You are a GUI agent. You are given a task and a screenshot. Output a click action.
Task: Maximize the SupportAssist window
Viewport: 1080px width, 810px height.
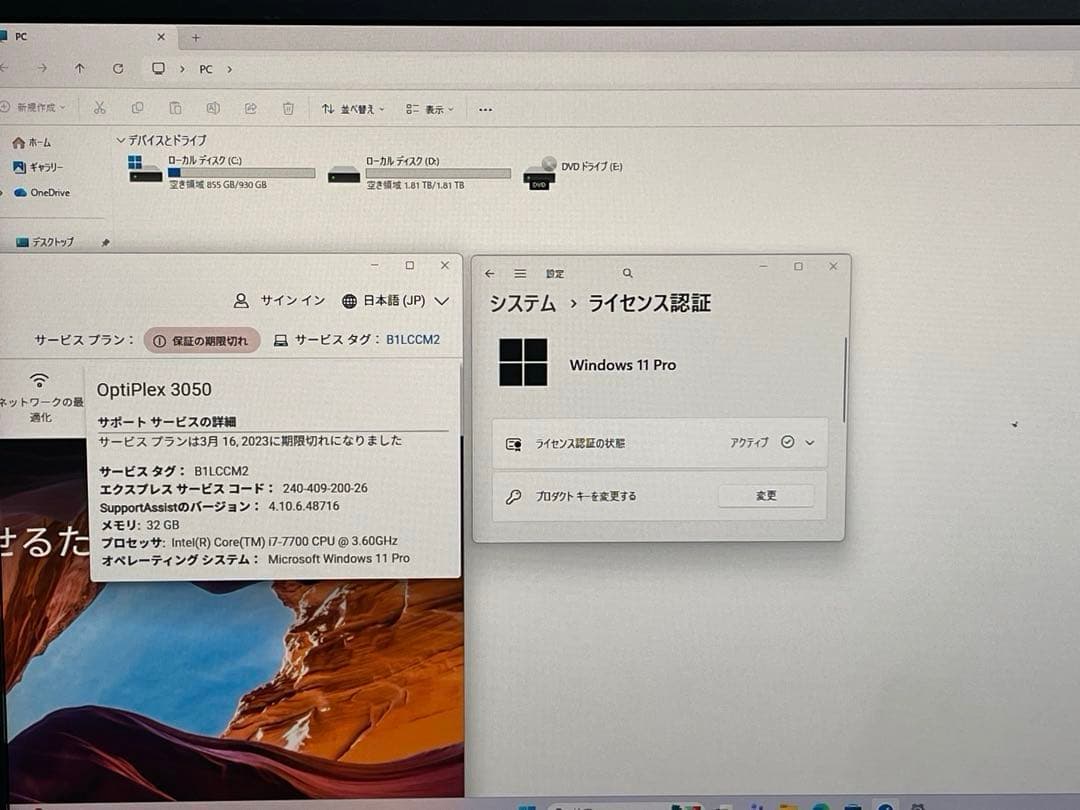[x=410, y=265]
